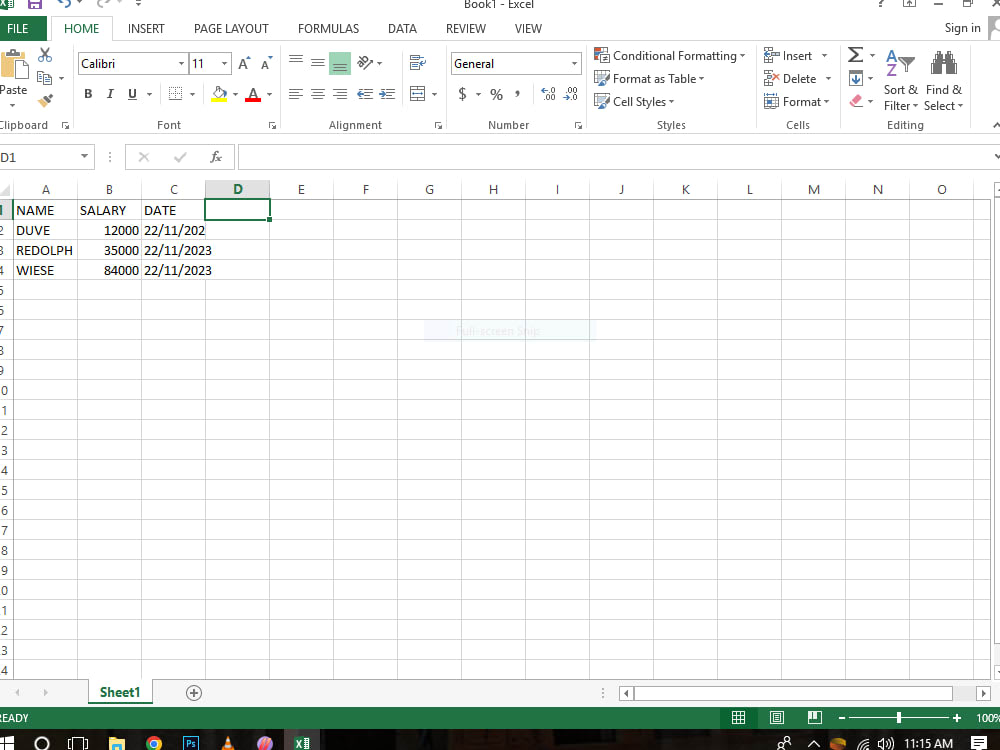
Task: Toggle Underline formatting
Action: click(132, 94)
